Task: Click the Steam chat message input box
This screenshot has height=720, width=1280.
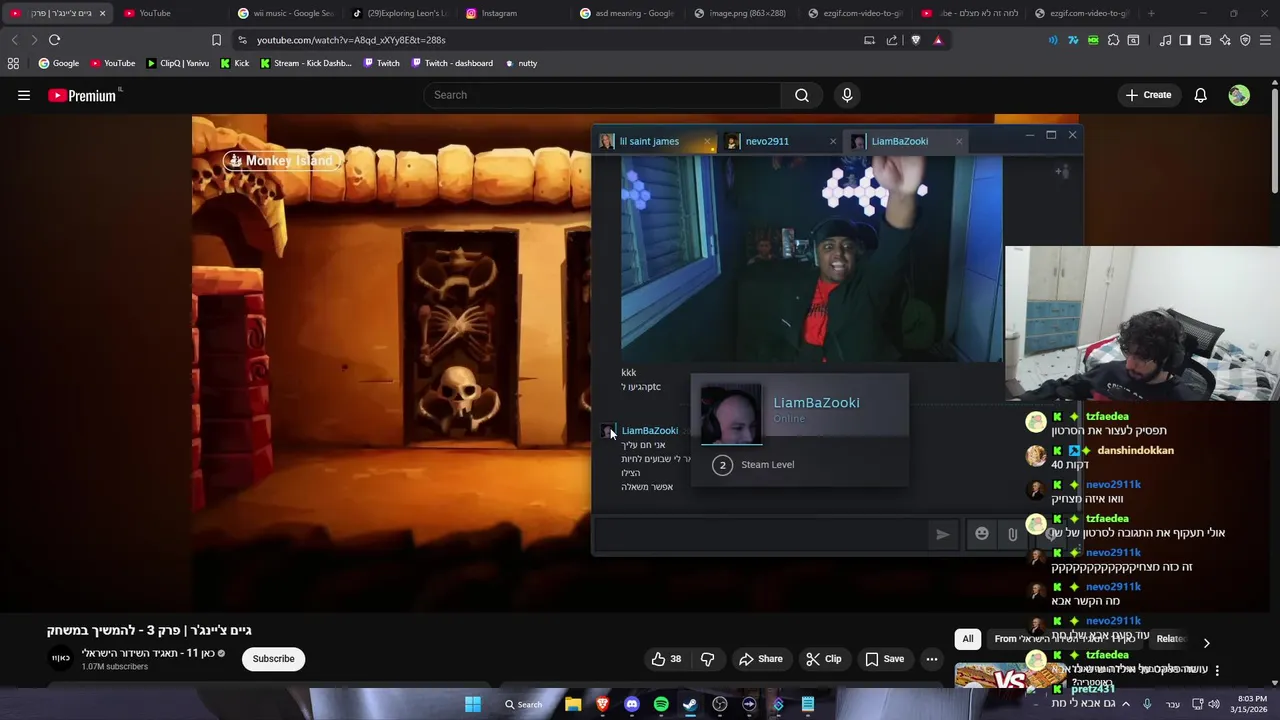Action: coord(762,534)
